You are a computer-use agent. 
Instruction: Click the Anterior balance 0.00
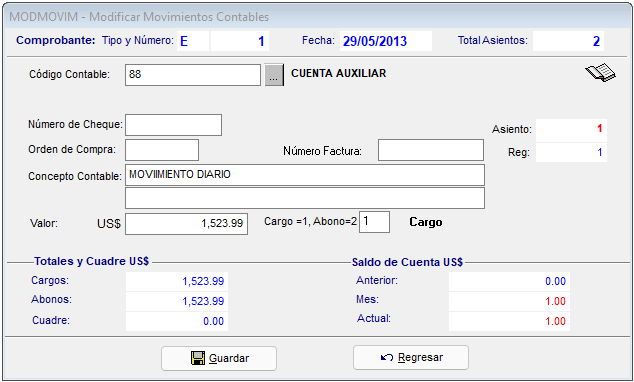point(509,281)
